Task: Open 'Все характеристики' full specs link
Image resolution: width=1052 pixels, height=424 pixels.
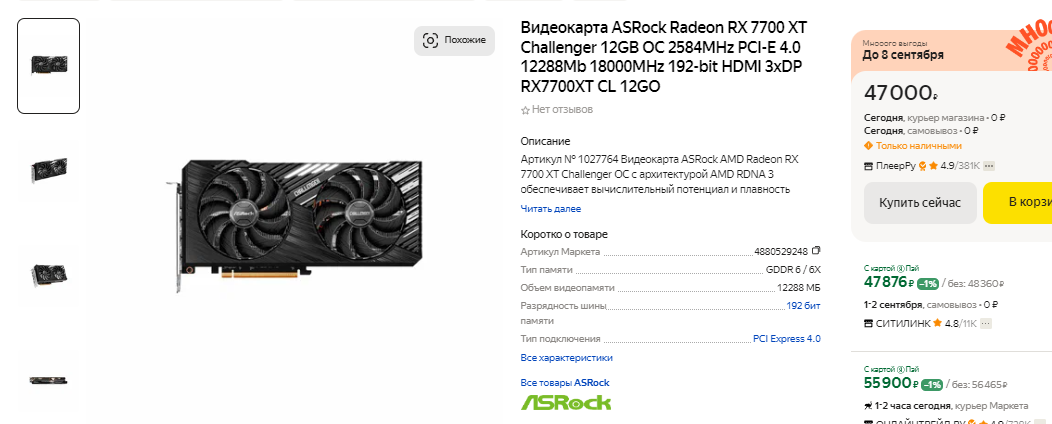Action: pyautogui.click(x=566, y=358)
